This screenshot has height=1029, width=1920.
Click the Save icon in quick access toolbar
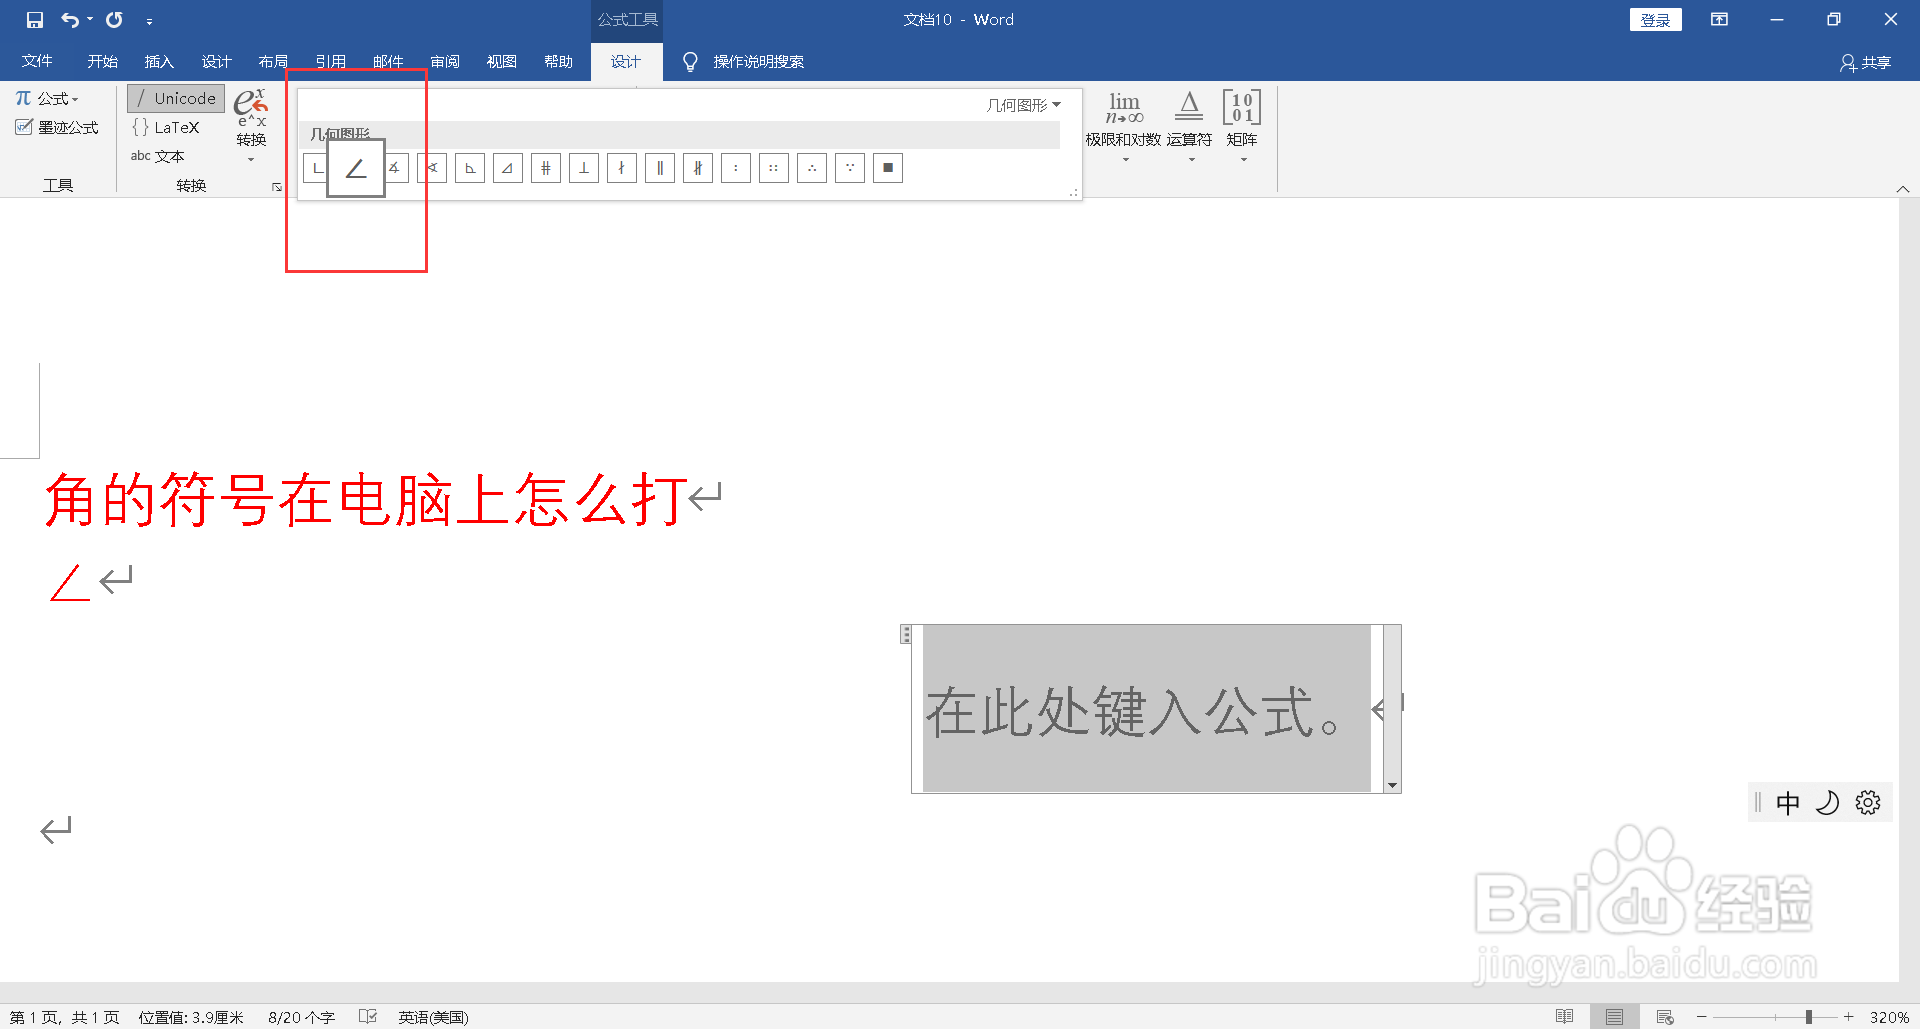coord(35,20)
